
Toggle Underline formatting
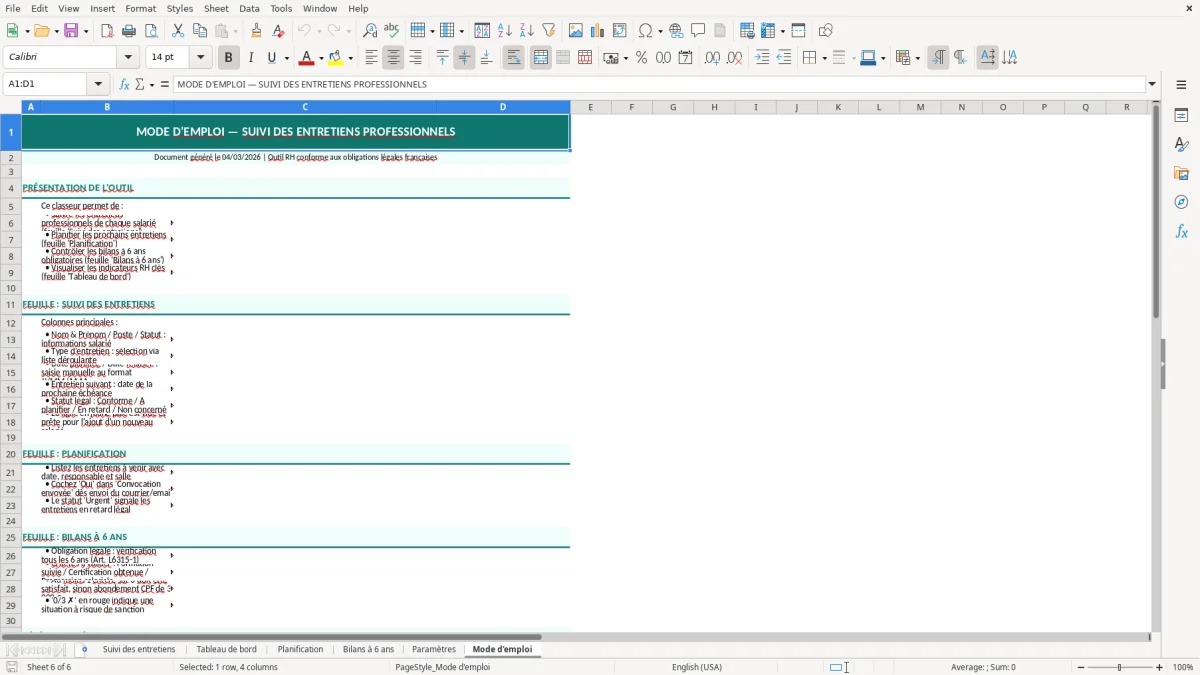coord(272,58)
